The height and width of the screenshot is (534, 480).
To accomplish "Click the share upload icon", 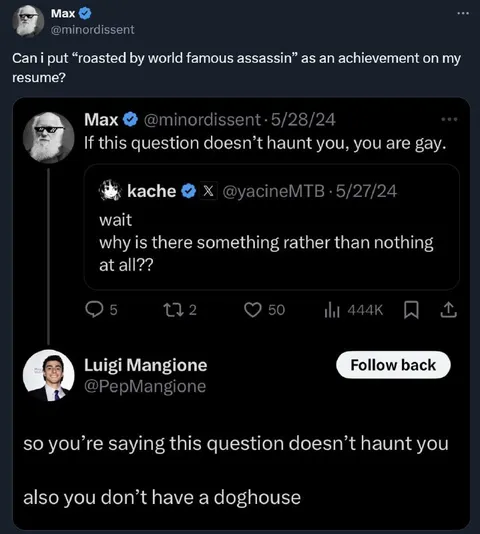I will coord(448,310).
